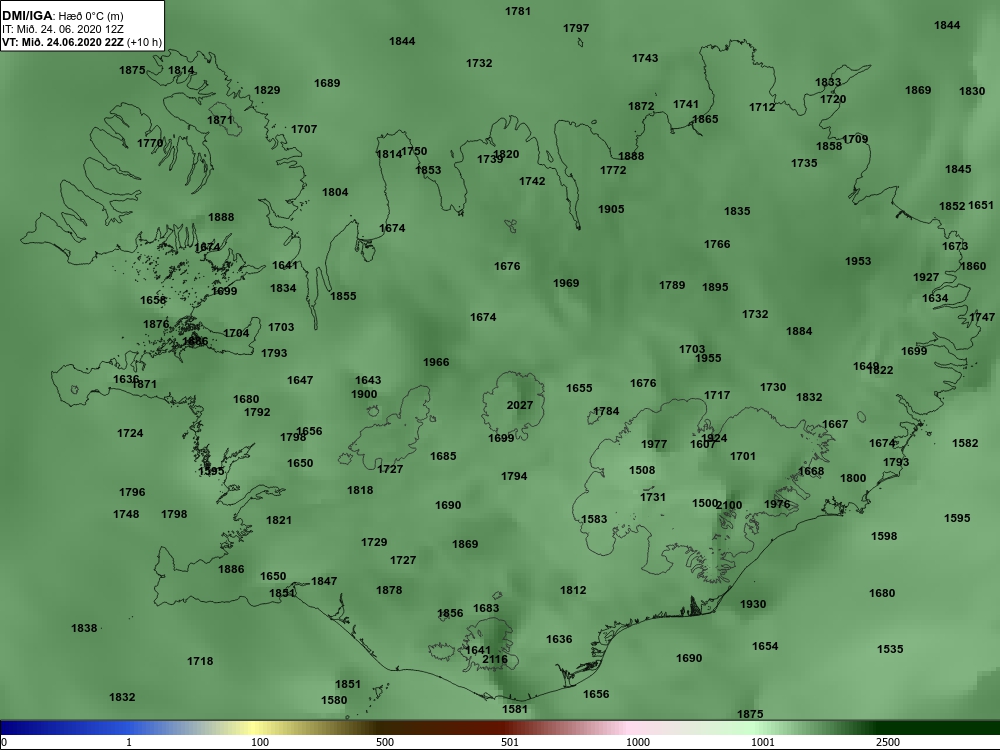Click the map value 1770
The width and height of the screenshot is (1000, 750).
[150, 143]
